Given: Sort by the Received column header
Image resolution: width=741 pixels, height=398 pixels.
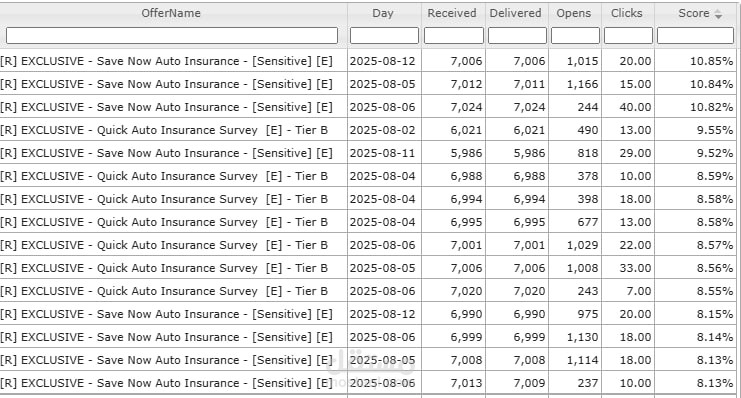Looking at the screenshot, I should click(452, 13).
